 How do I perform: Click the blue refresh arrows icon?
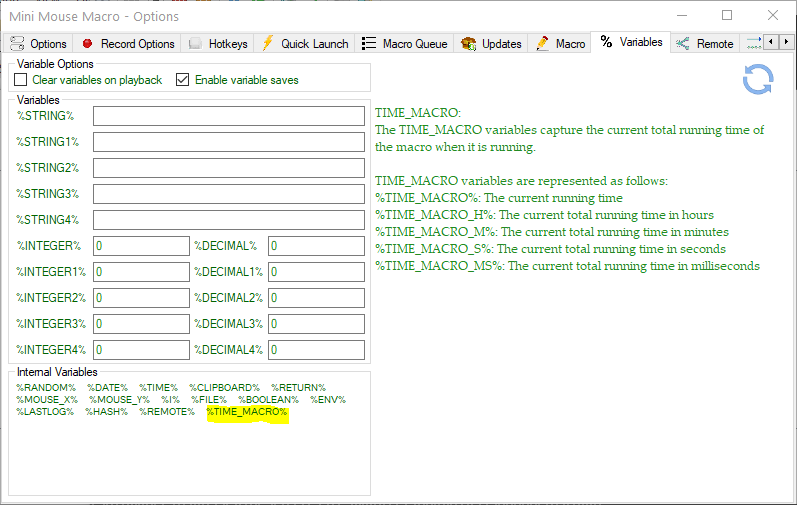[x=758, y=79]
